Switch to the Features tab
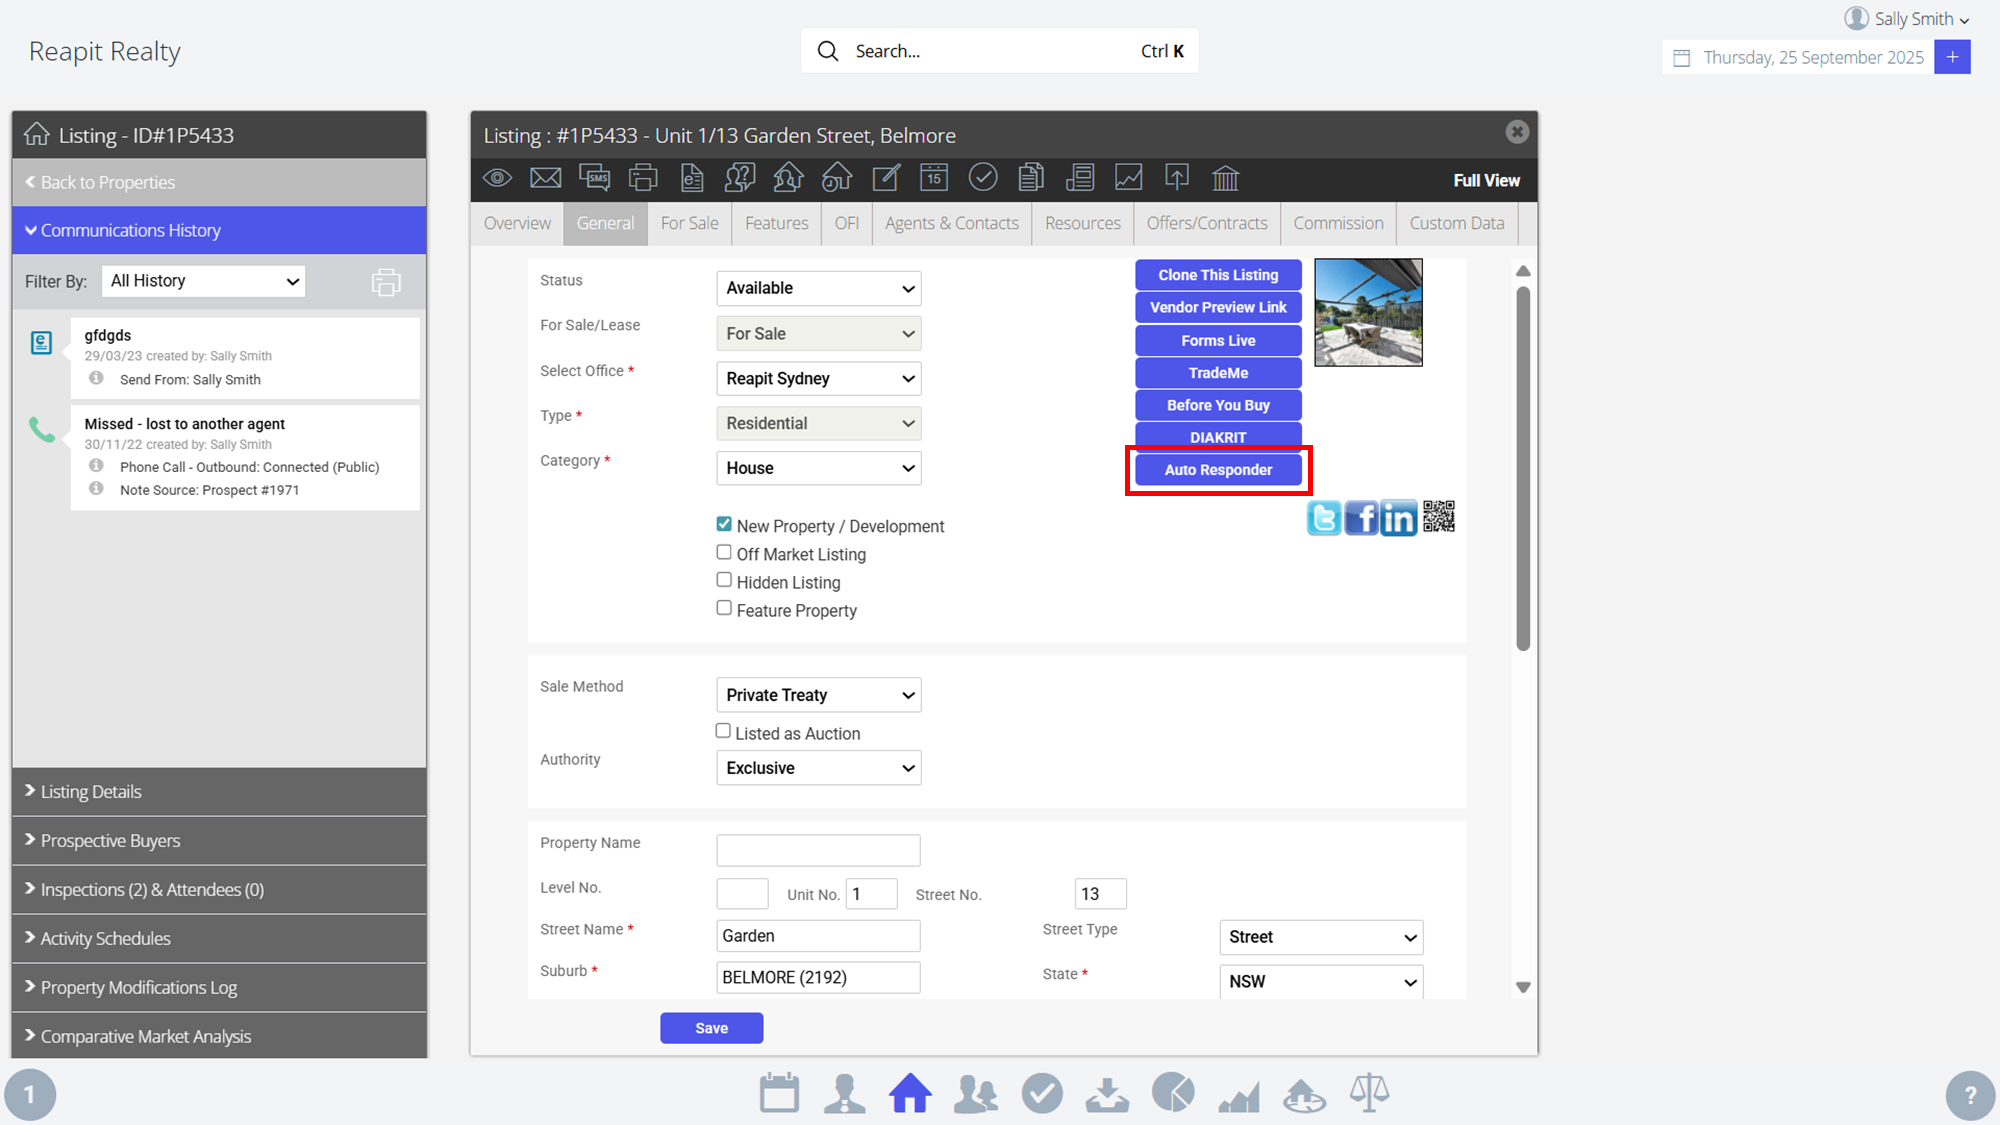 (776, 223)
